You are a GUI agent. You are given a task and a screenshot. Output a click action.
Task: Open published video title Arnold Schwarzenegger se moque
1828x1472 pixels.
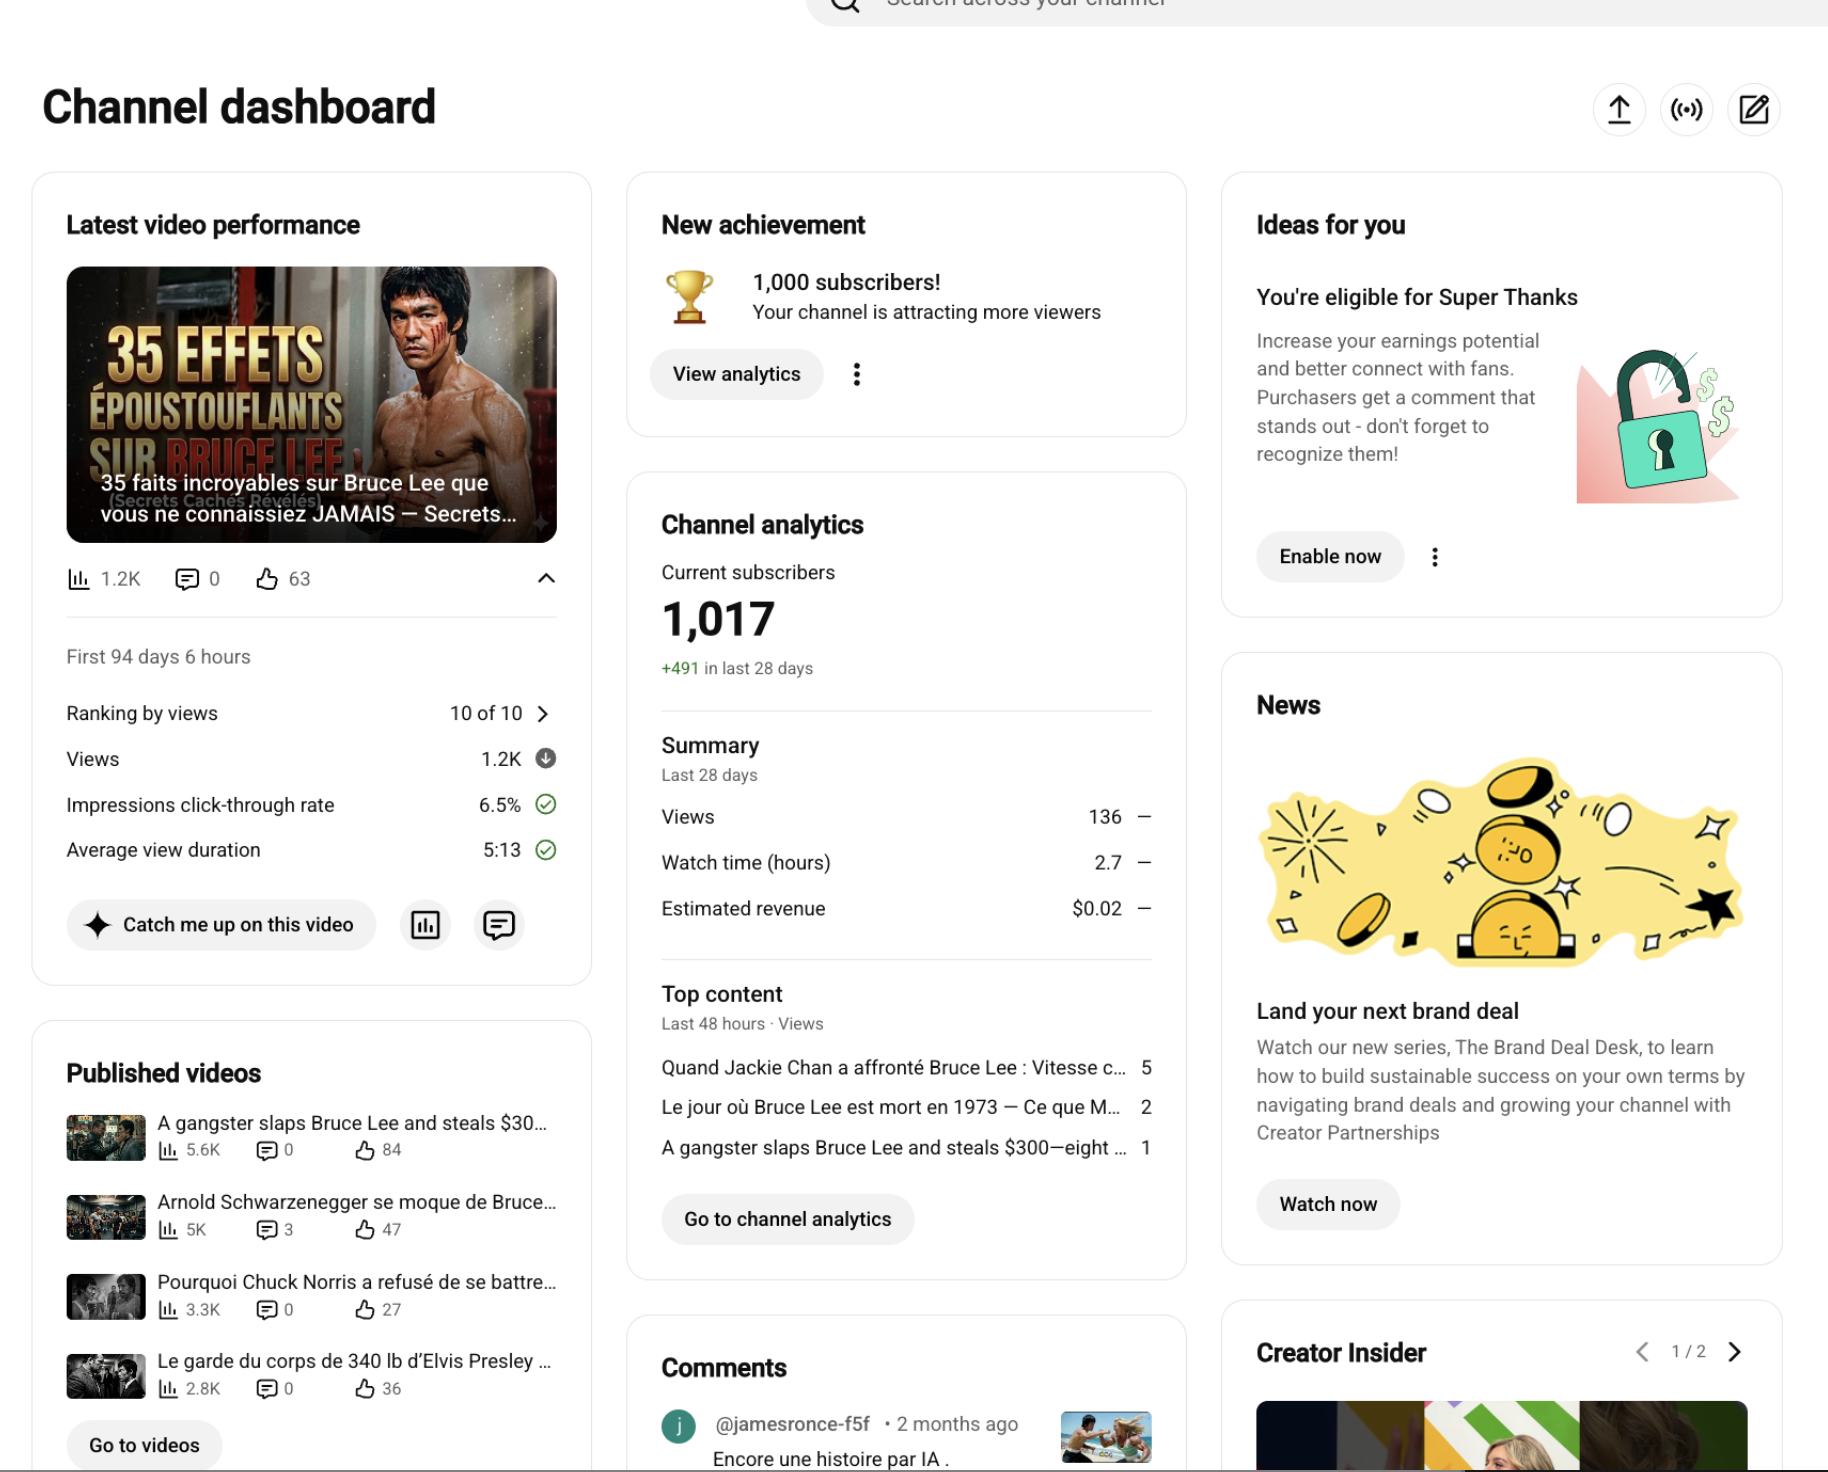356,1202
